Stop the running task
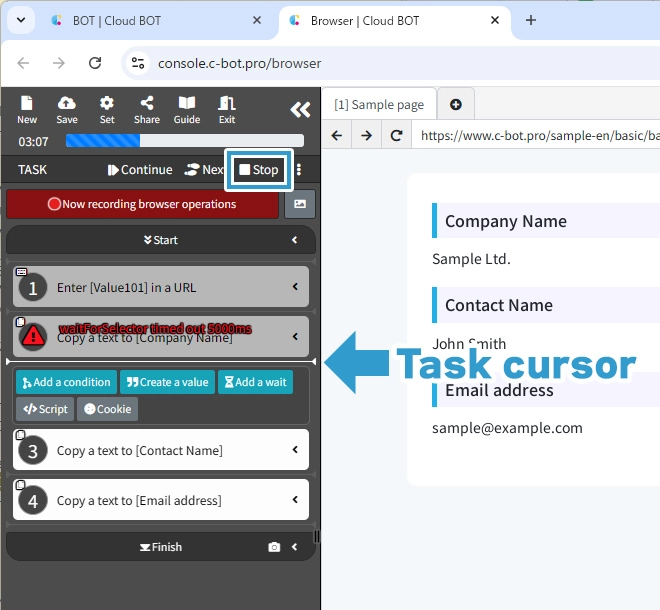660x610 pixels. (259, 170)
